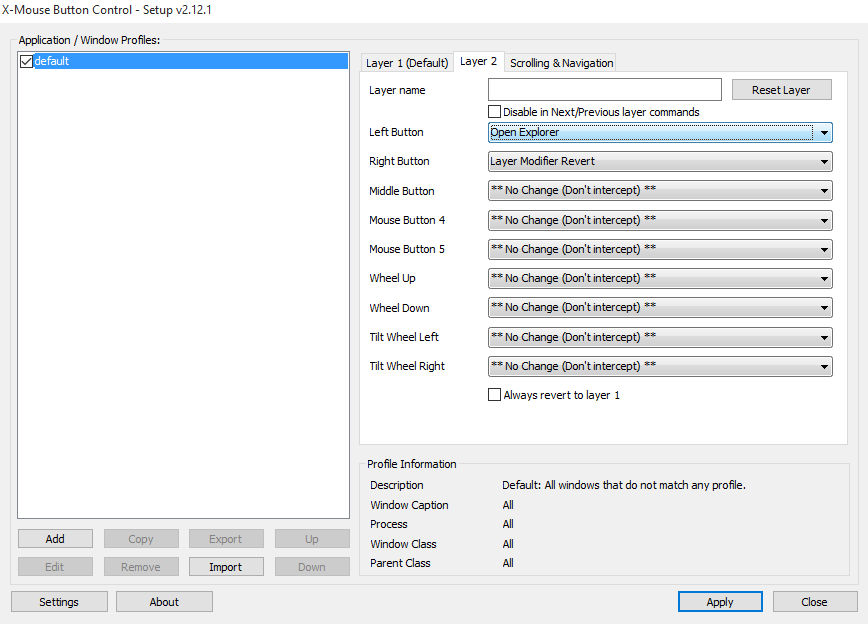This screenshot has height=624, width=868.
Task: Click the Import button
Action: [x=225, y=567]
